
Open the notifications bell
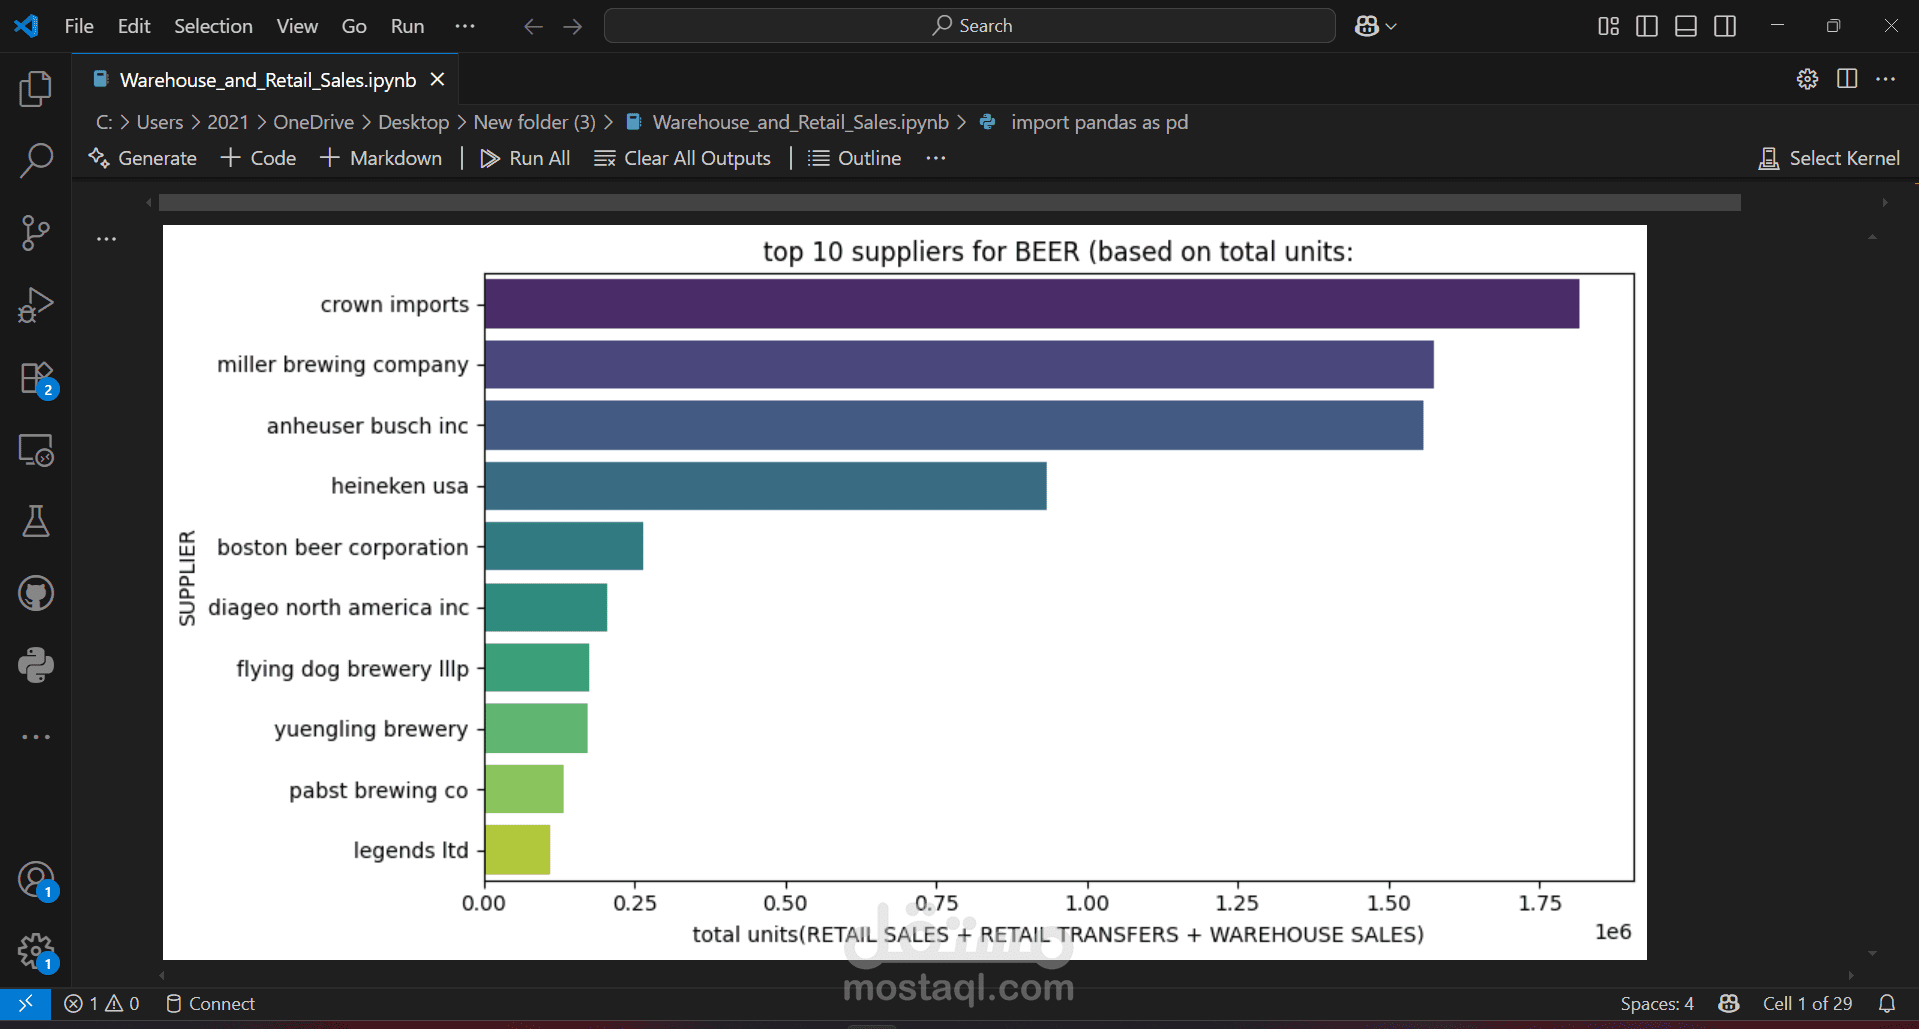pyautogui.click(x=1887, y=1003)
